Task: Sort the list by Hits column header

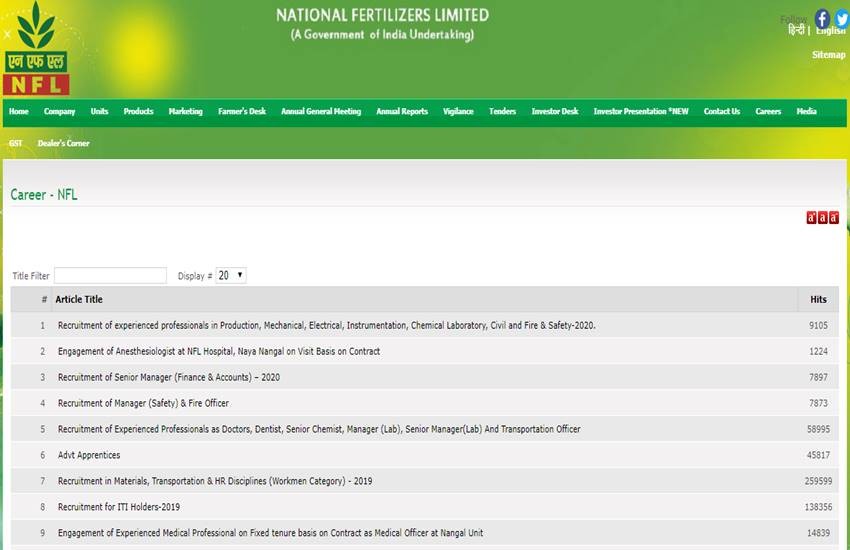Action: point(818,299)
